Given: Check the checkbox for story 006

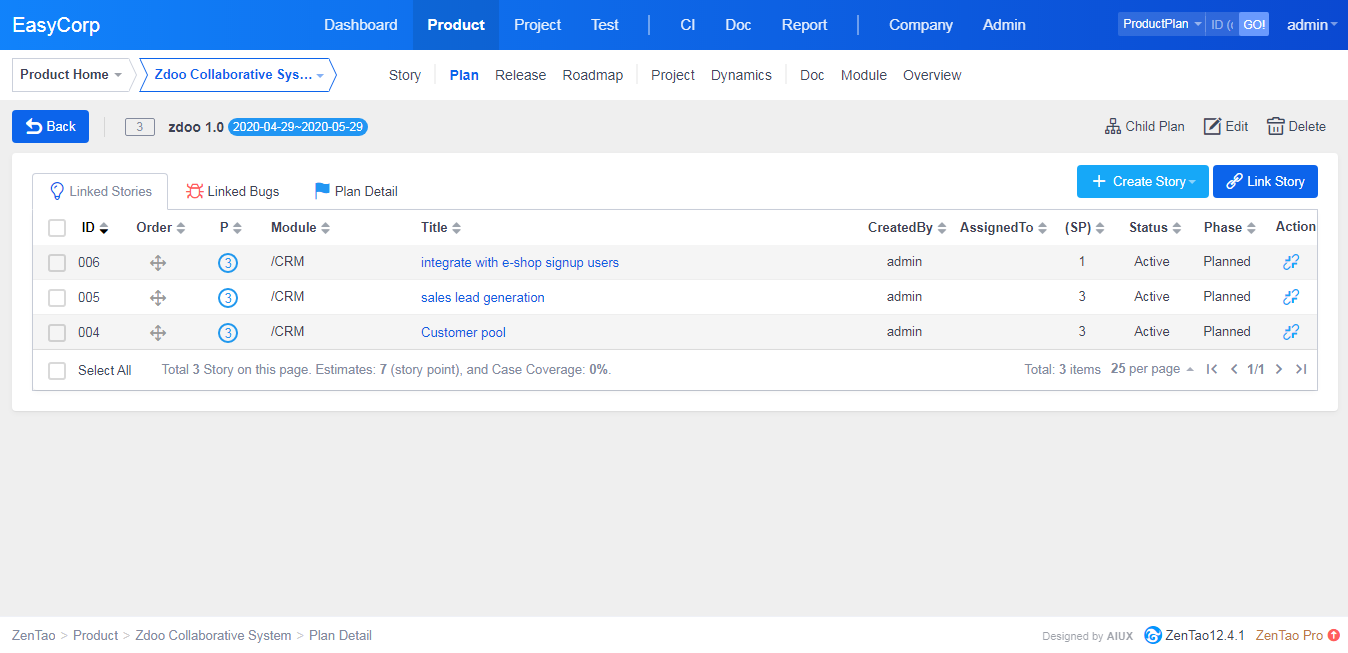Looking at the screenshot, I should click(58, 263).
